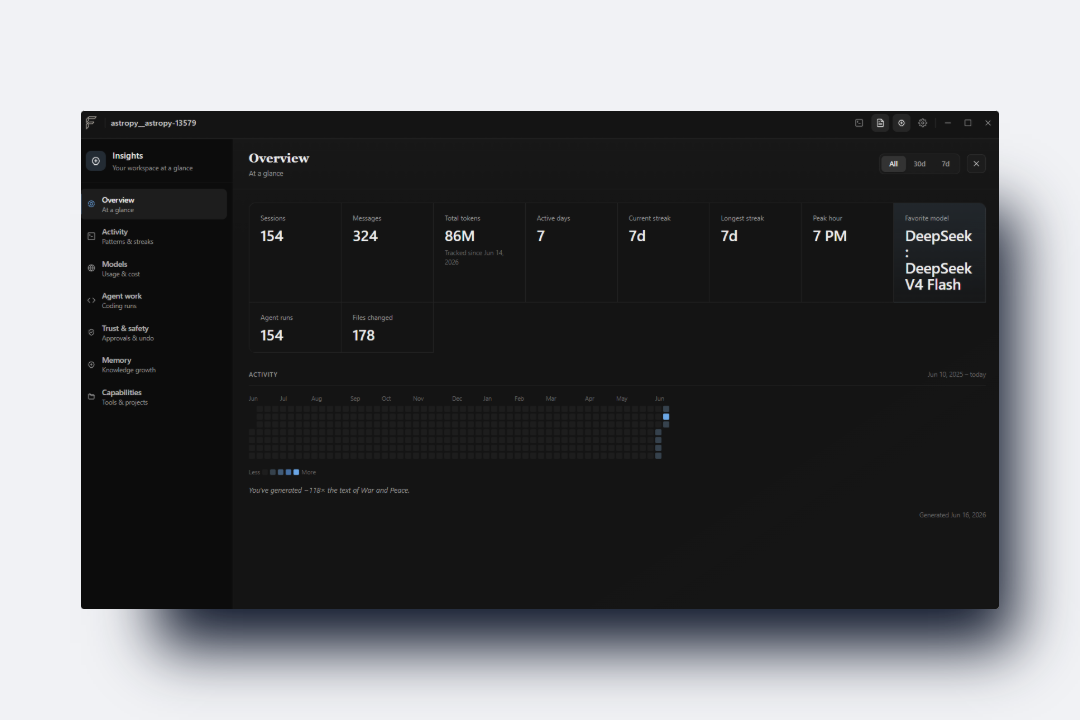Open the Capabilities section in sidebar
The height and width of the screenshot is (720, 1080).
[154, 397]
